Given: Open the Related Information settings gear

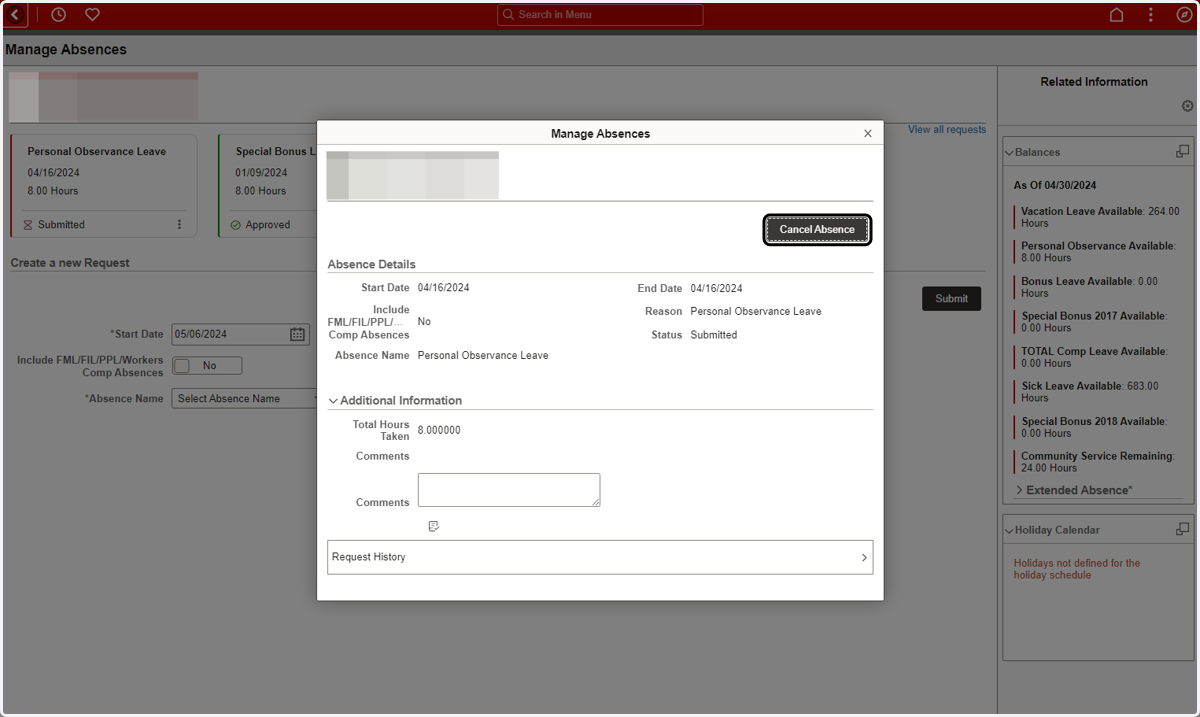Looking at the screenshot, I should 1187,106.
